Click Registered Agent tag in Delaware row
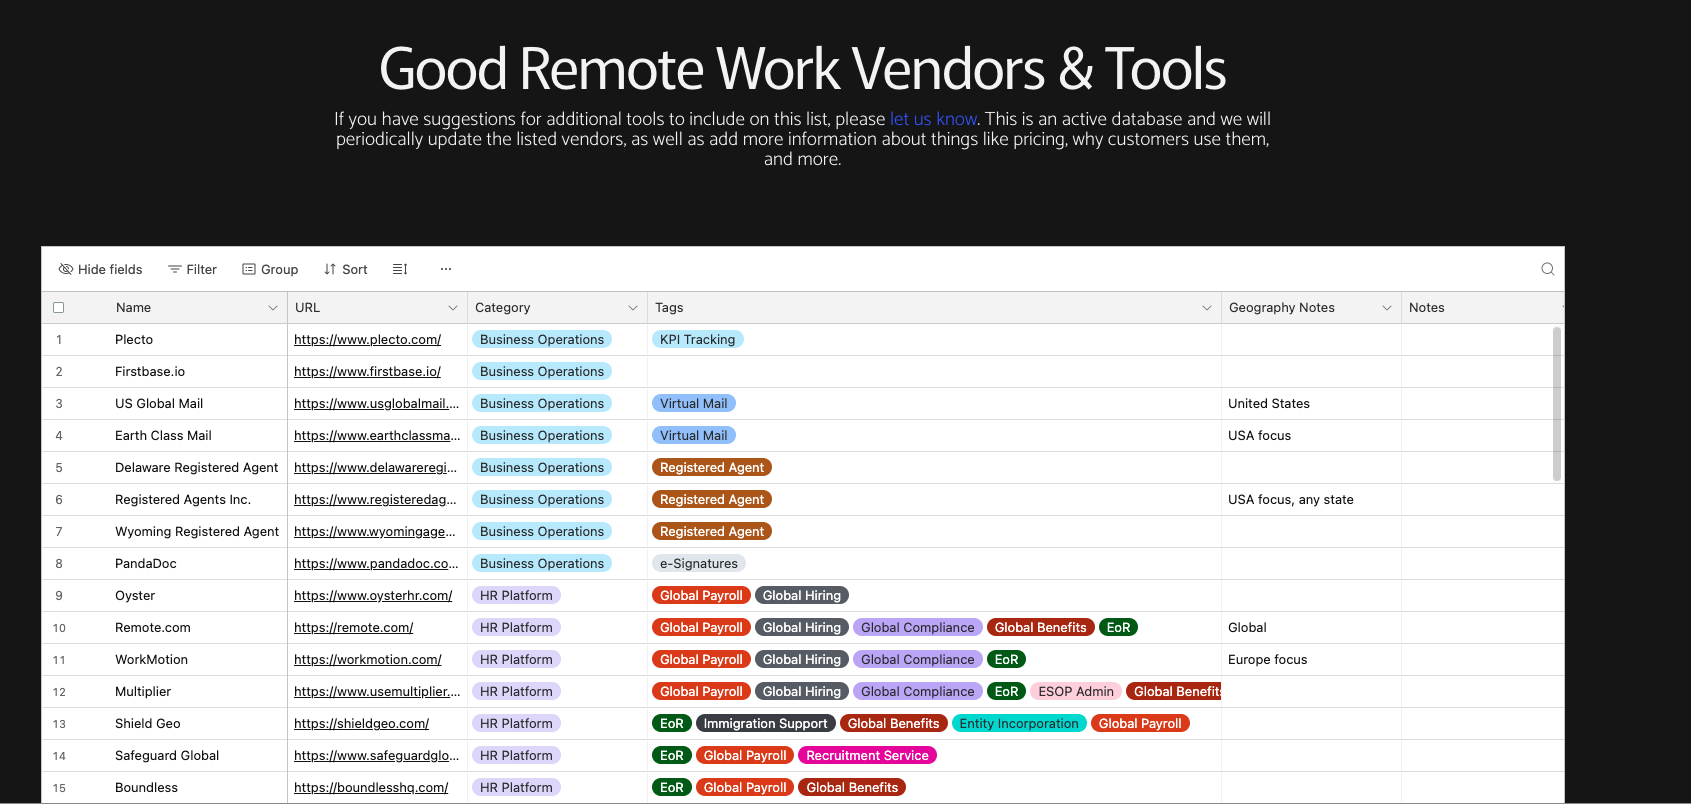The width and height of the screenshot is (1691, 804). pyautogui.click(x=711, y=468)
